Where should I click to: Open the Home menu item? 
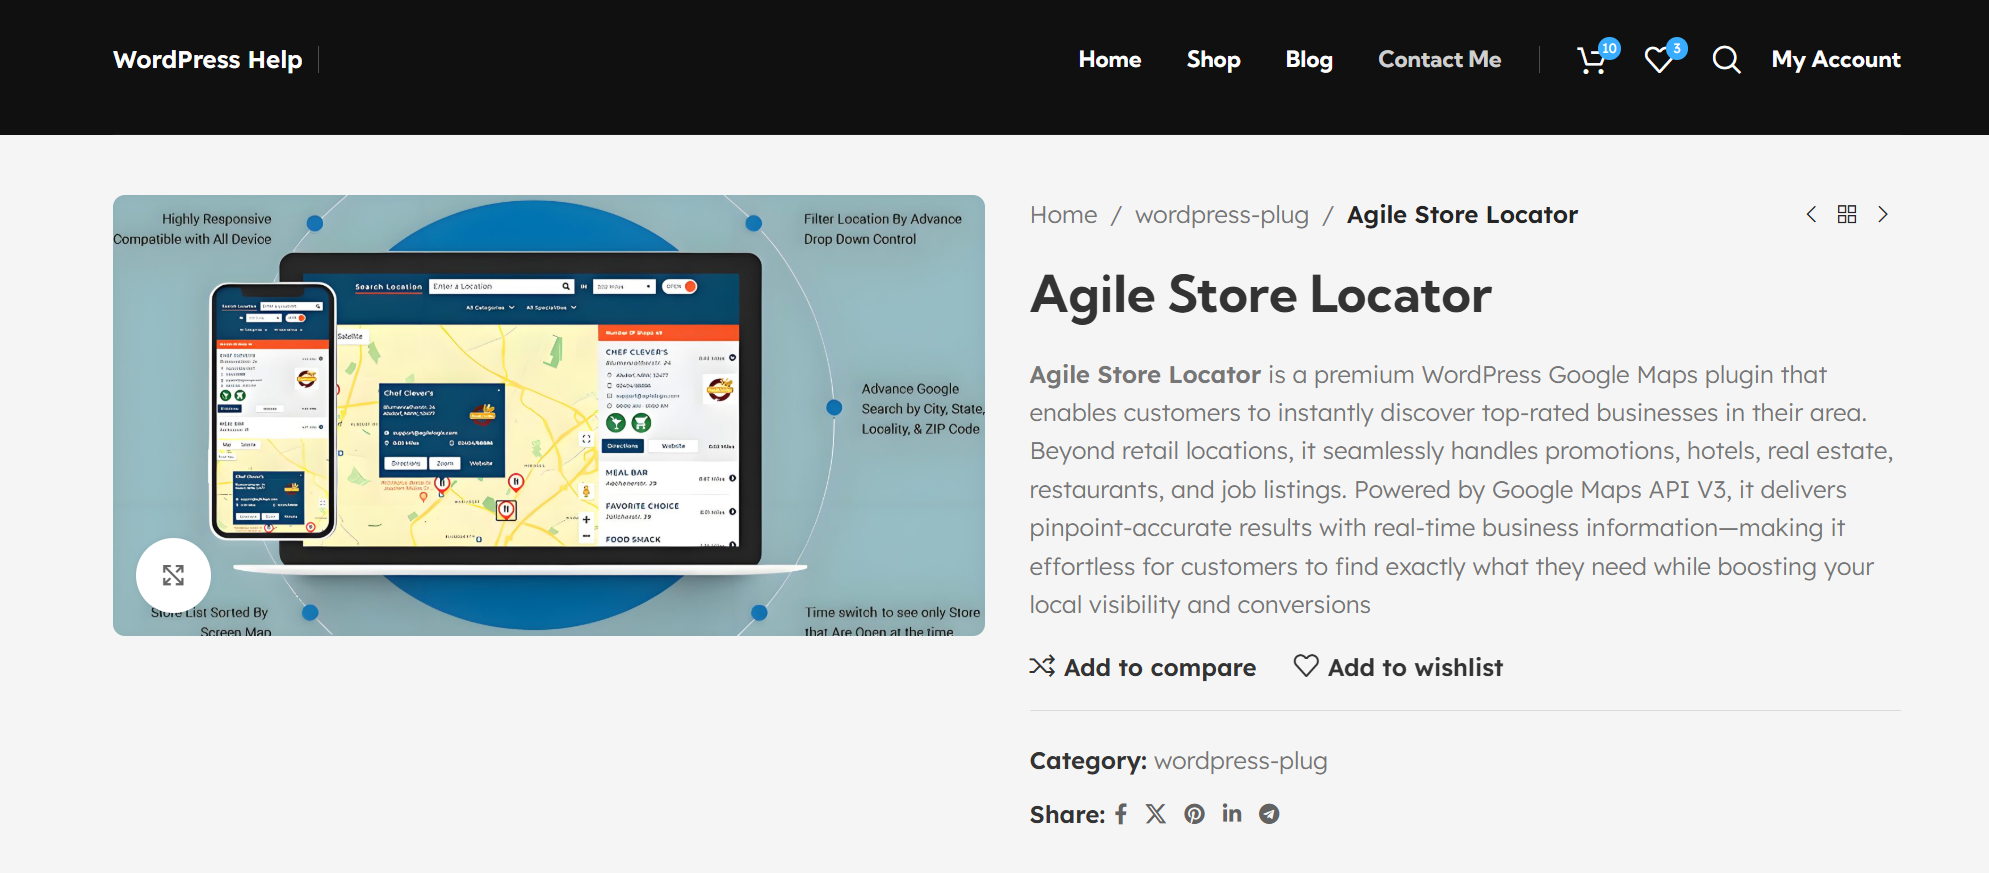click(x=1109, y=60)
